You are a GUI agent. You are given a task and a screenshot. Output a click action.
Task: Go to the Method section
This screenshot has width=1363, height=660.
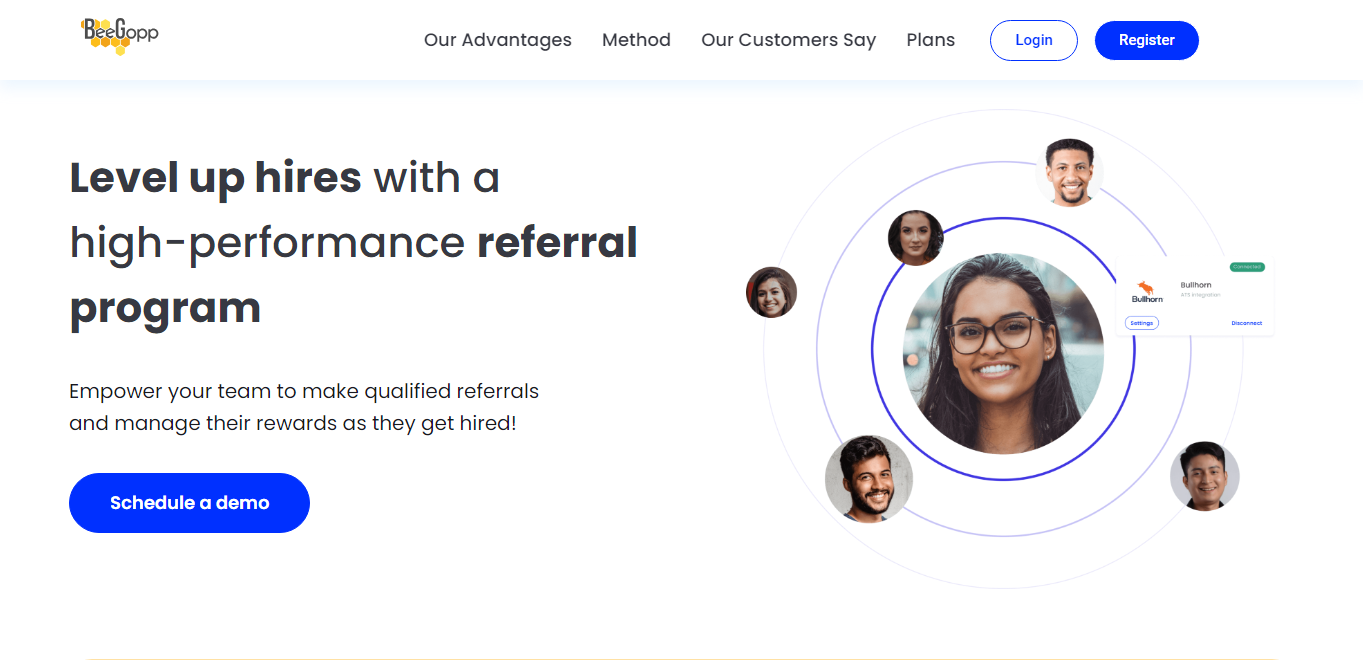pos(636,40)
